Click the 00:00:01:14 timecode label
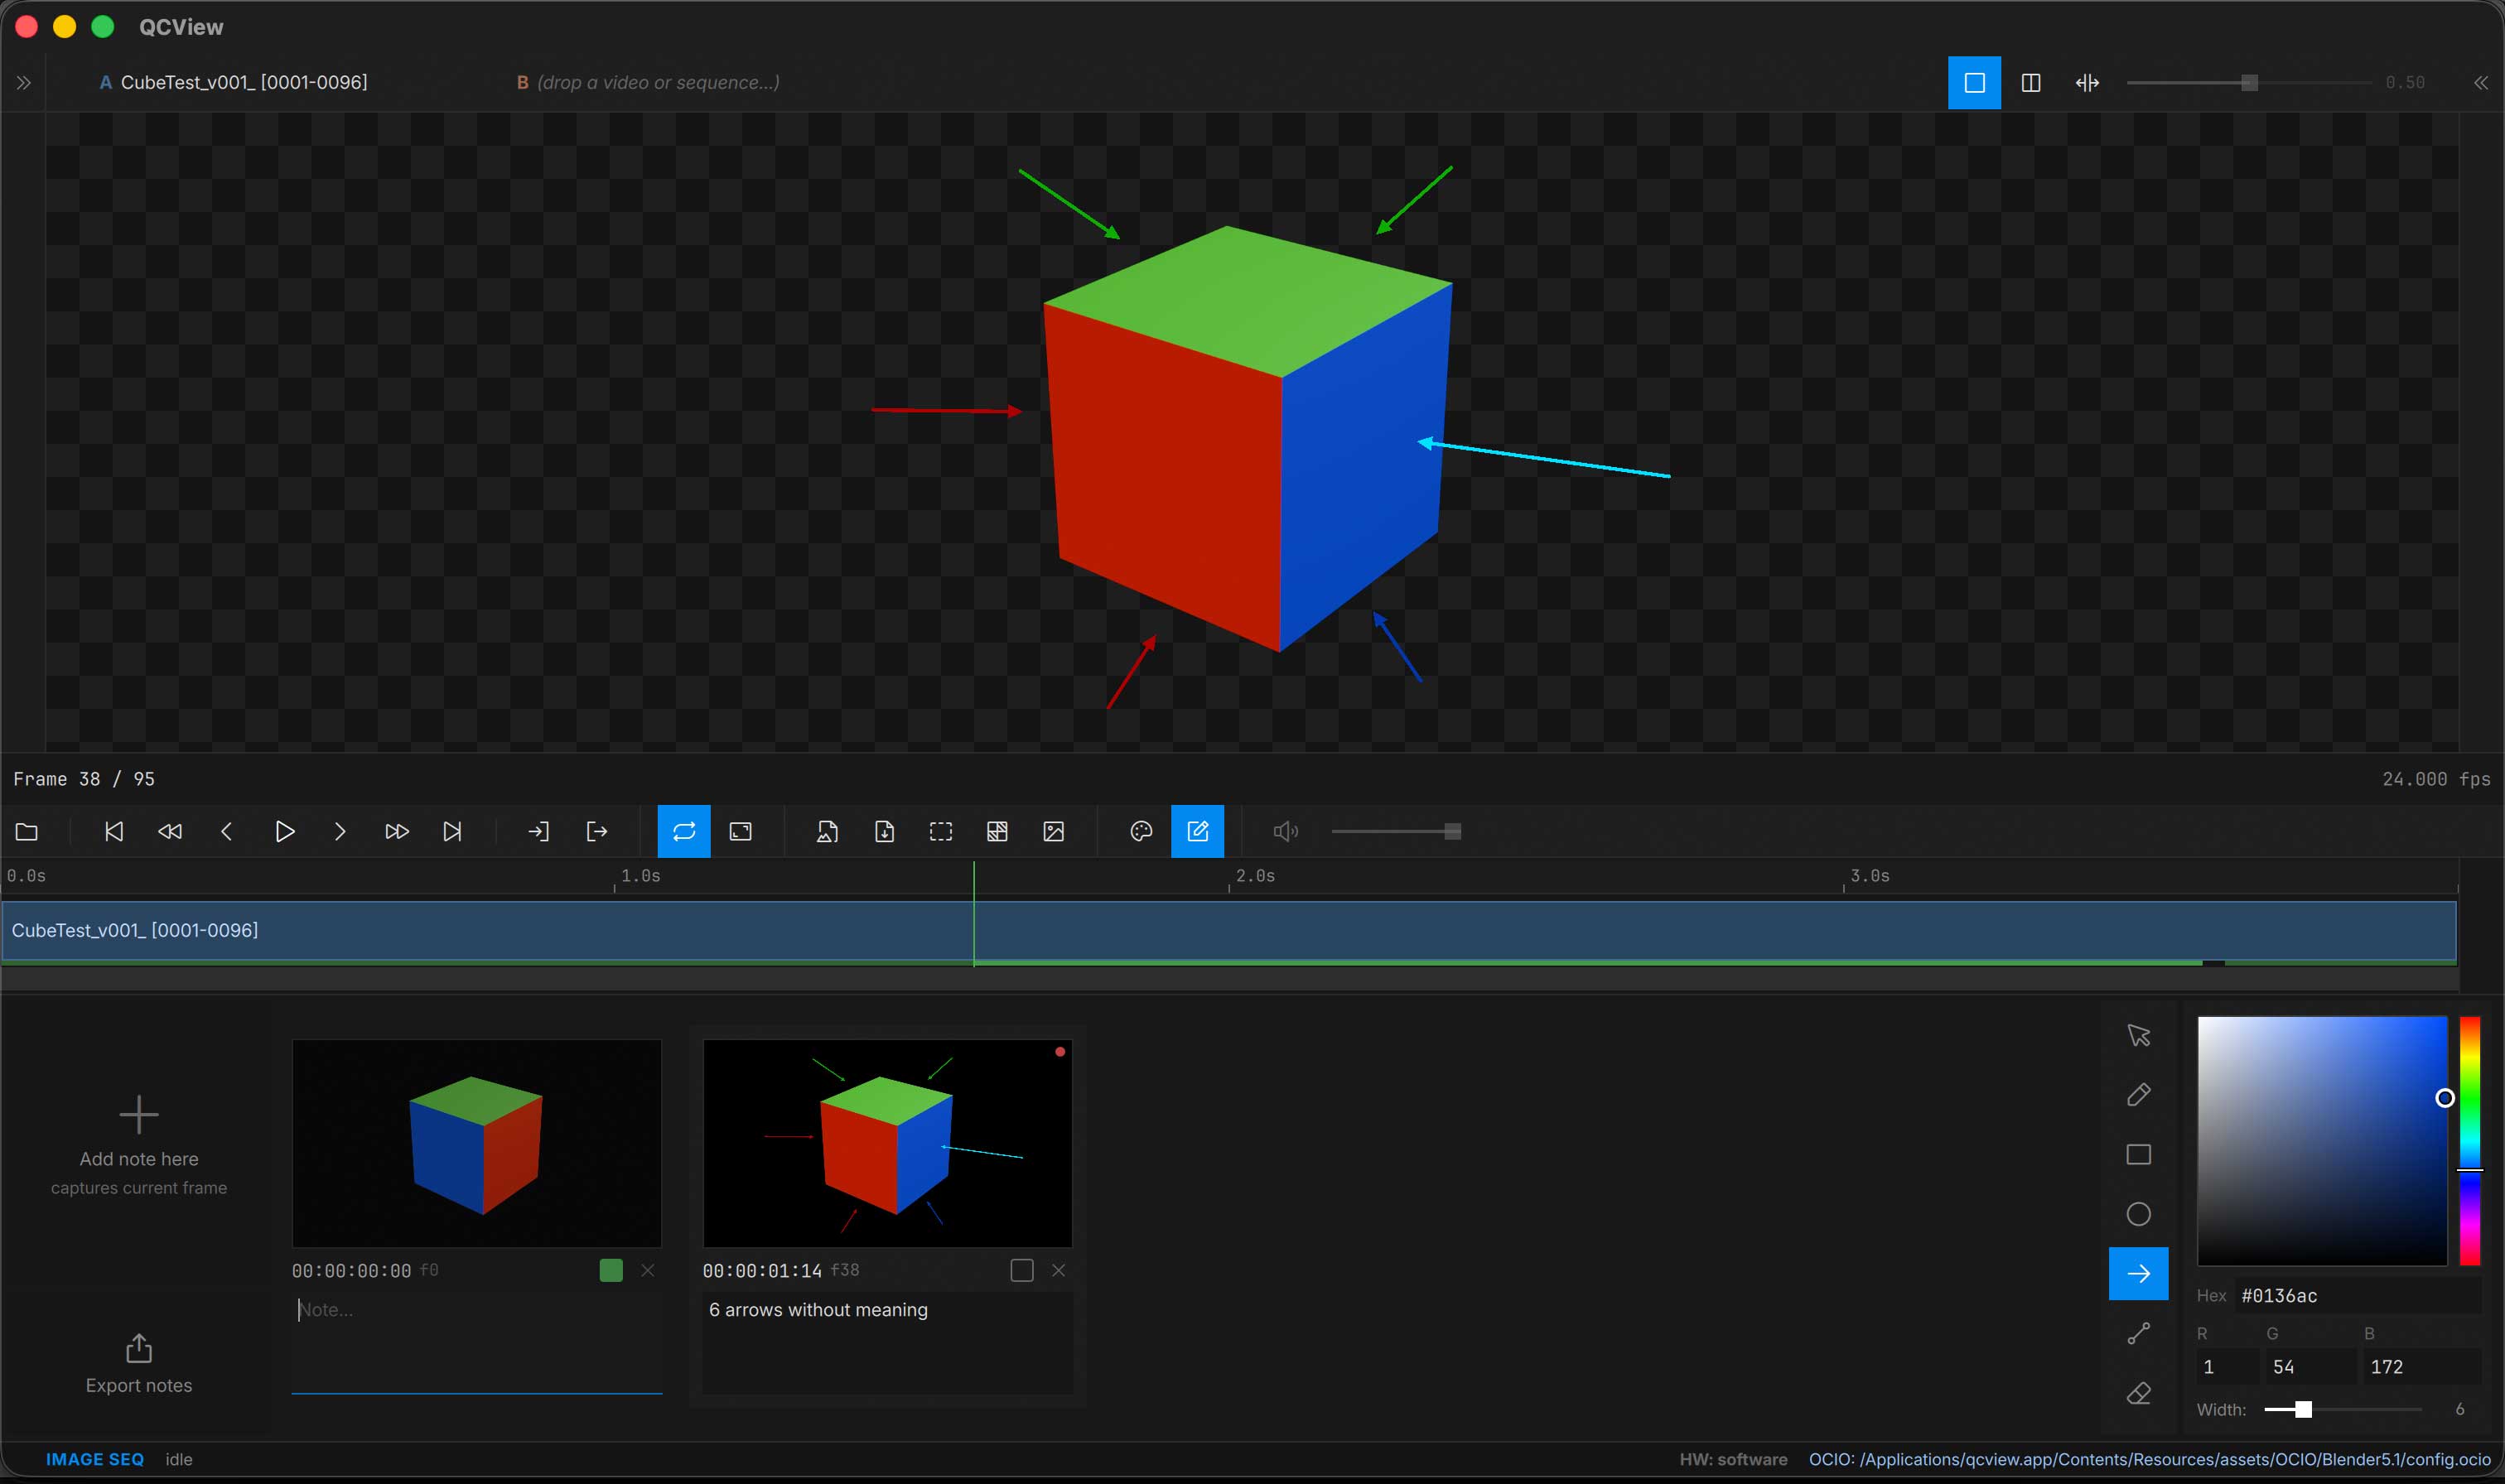The height and width of the screenshot is (1484, 2505). coord(762,1271)
